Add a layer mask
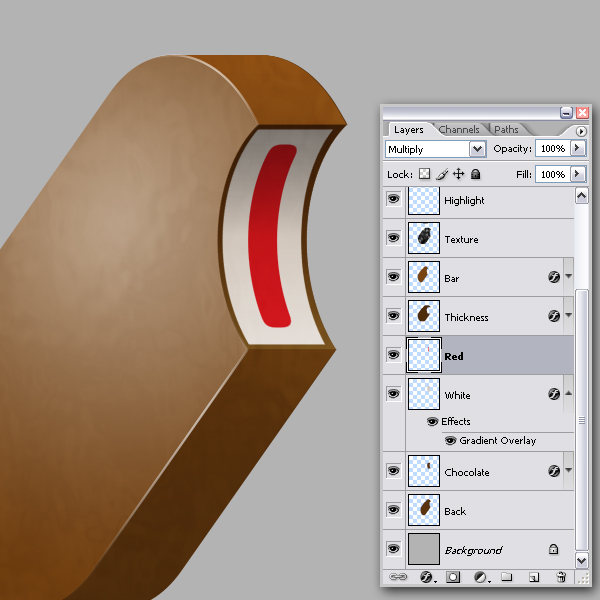The image size is (600, 600). pyautogui.click(x=453, y=577)
